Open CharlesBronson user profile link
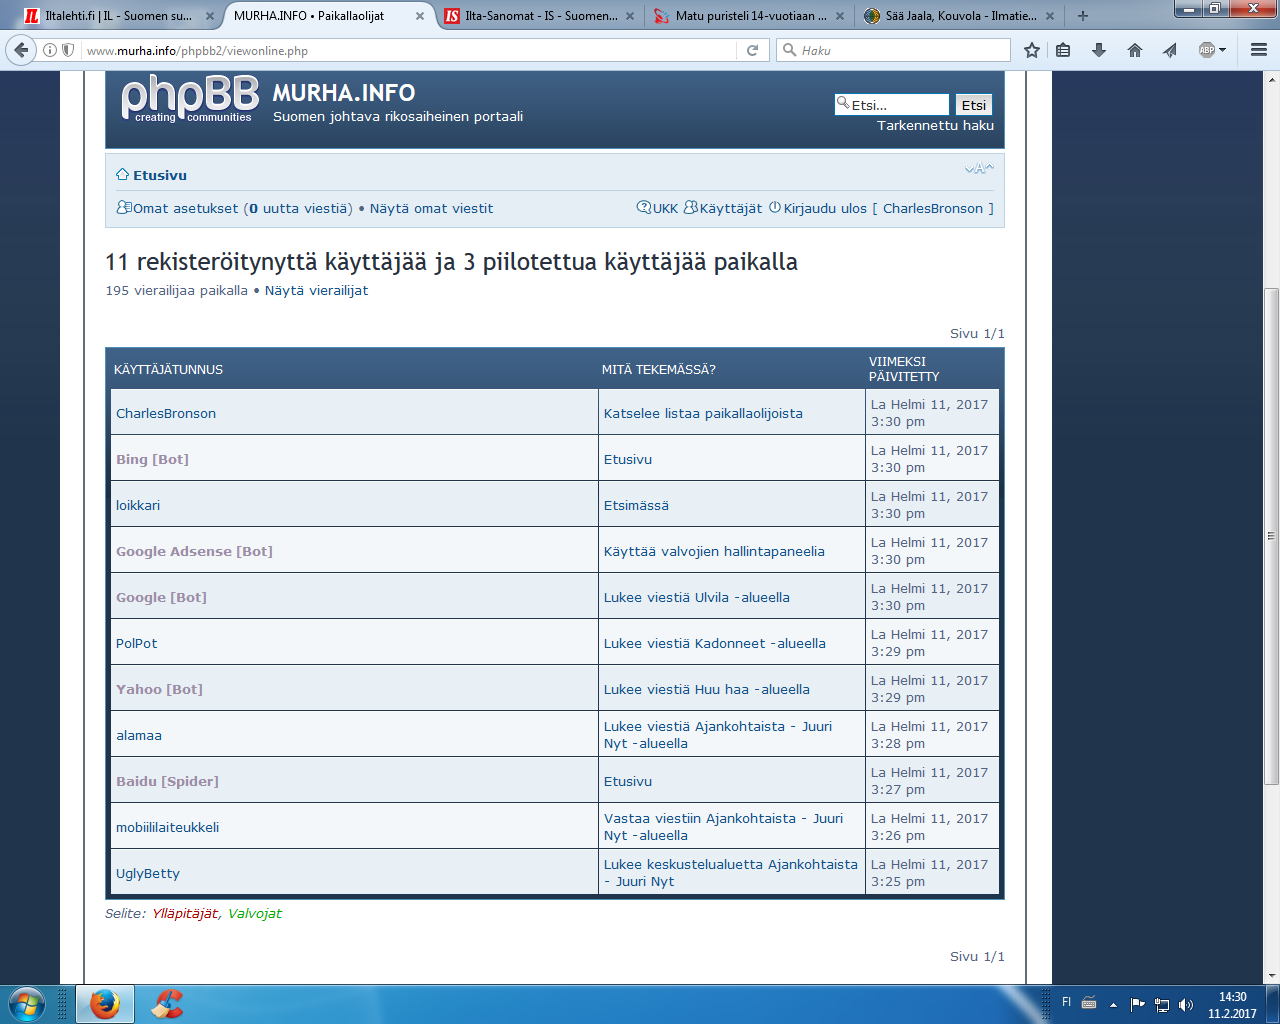 point(166,413)
